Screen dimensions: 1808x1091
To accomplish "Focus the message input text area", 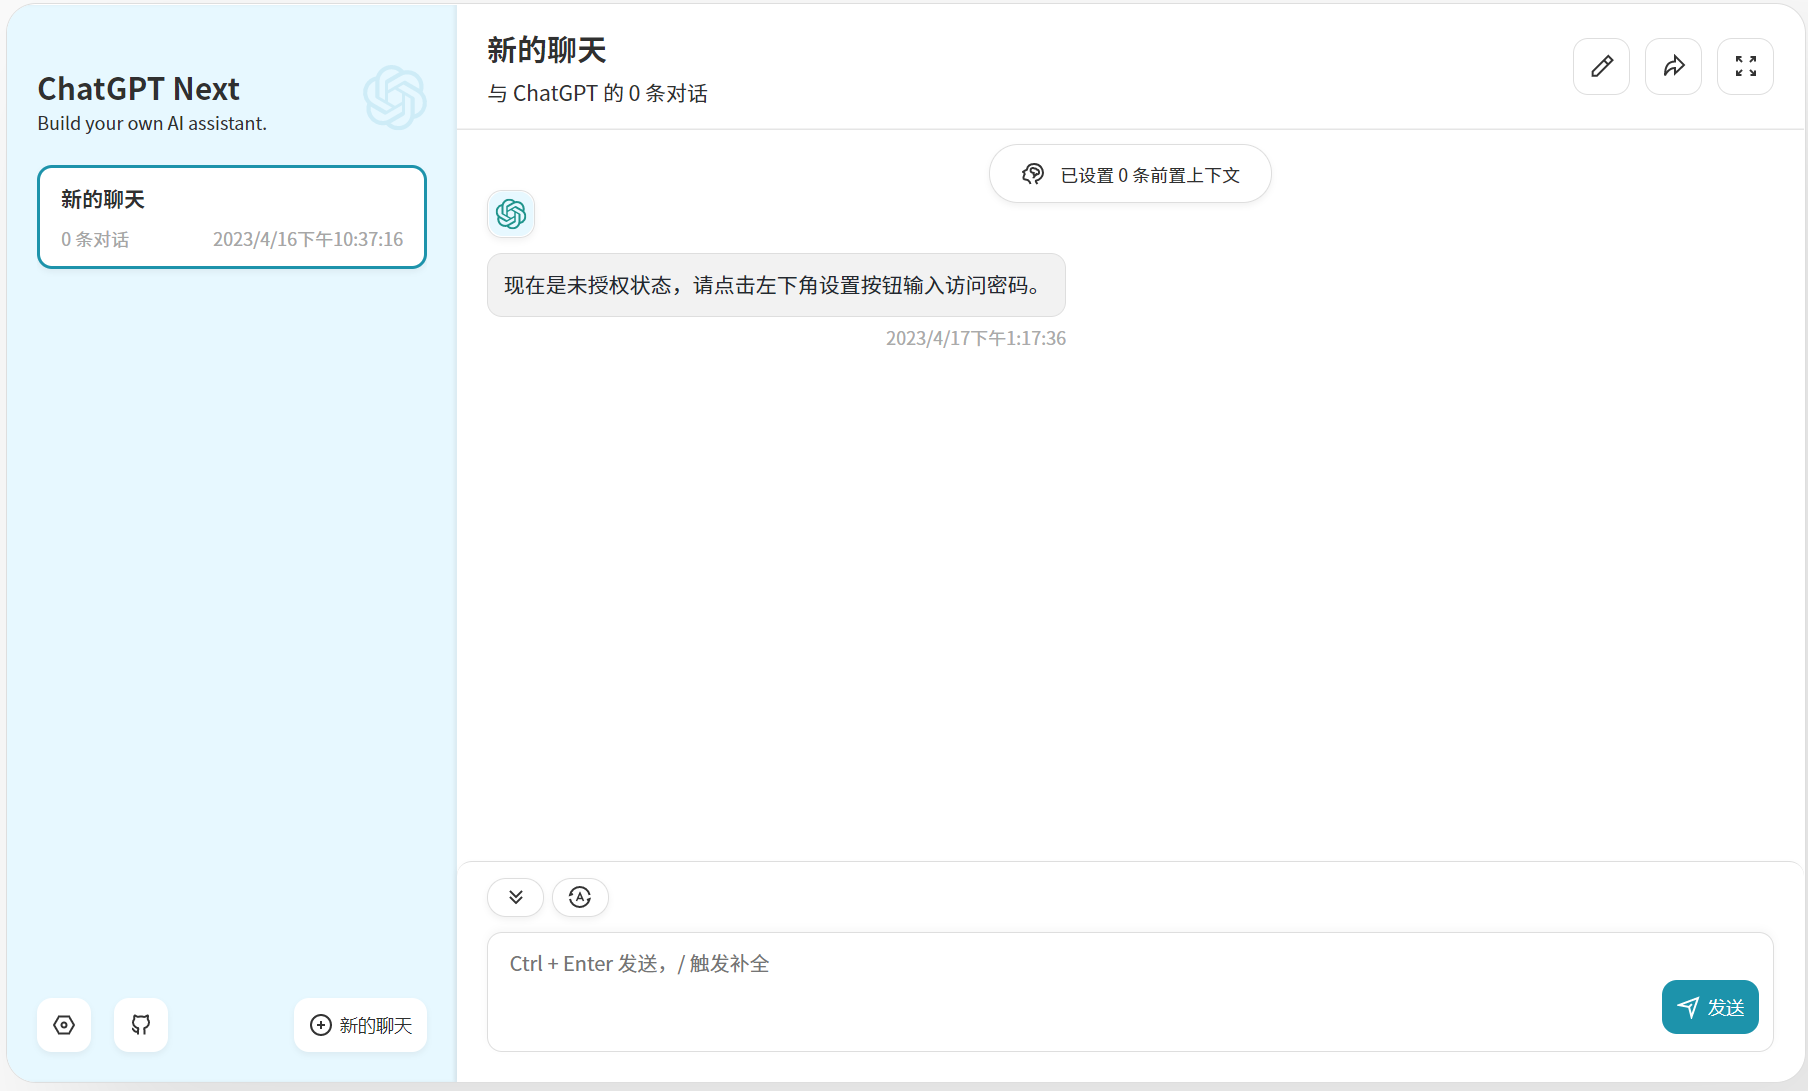I will (1130, 992).
